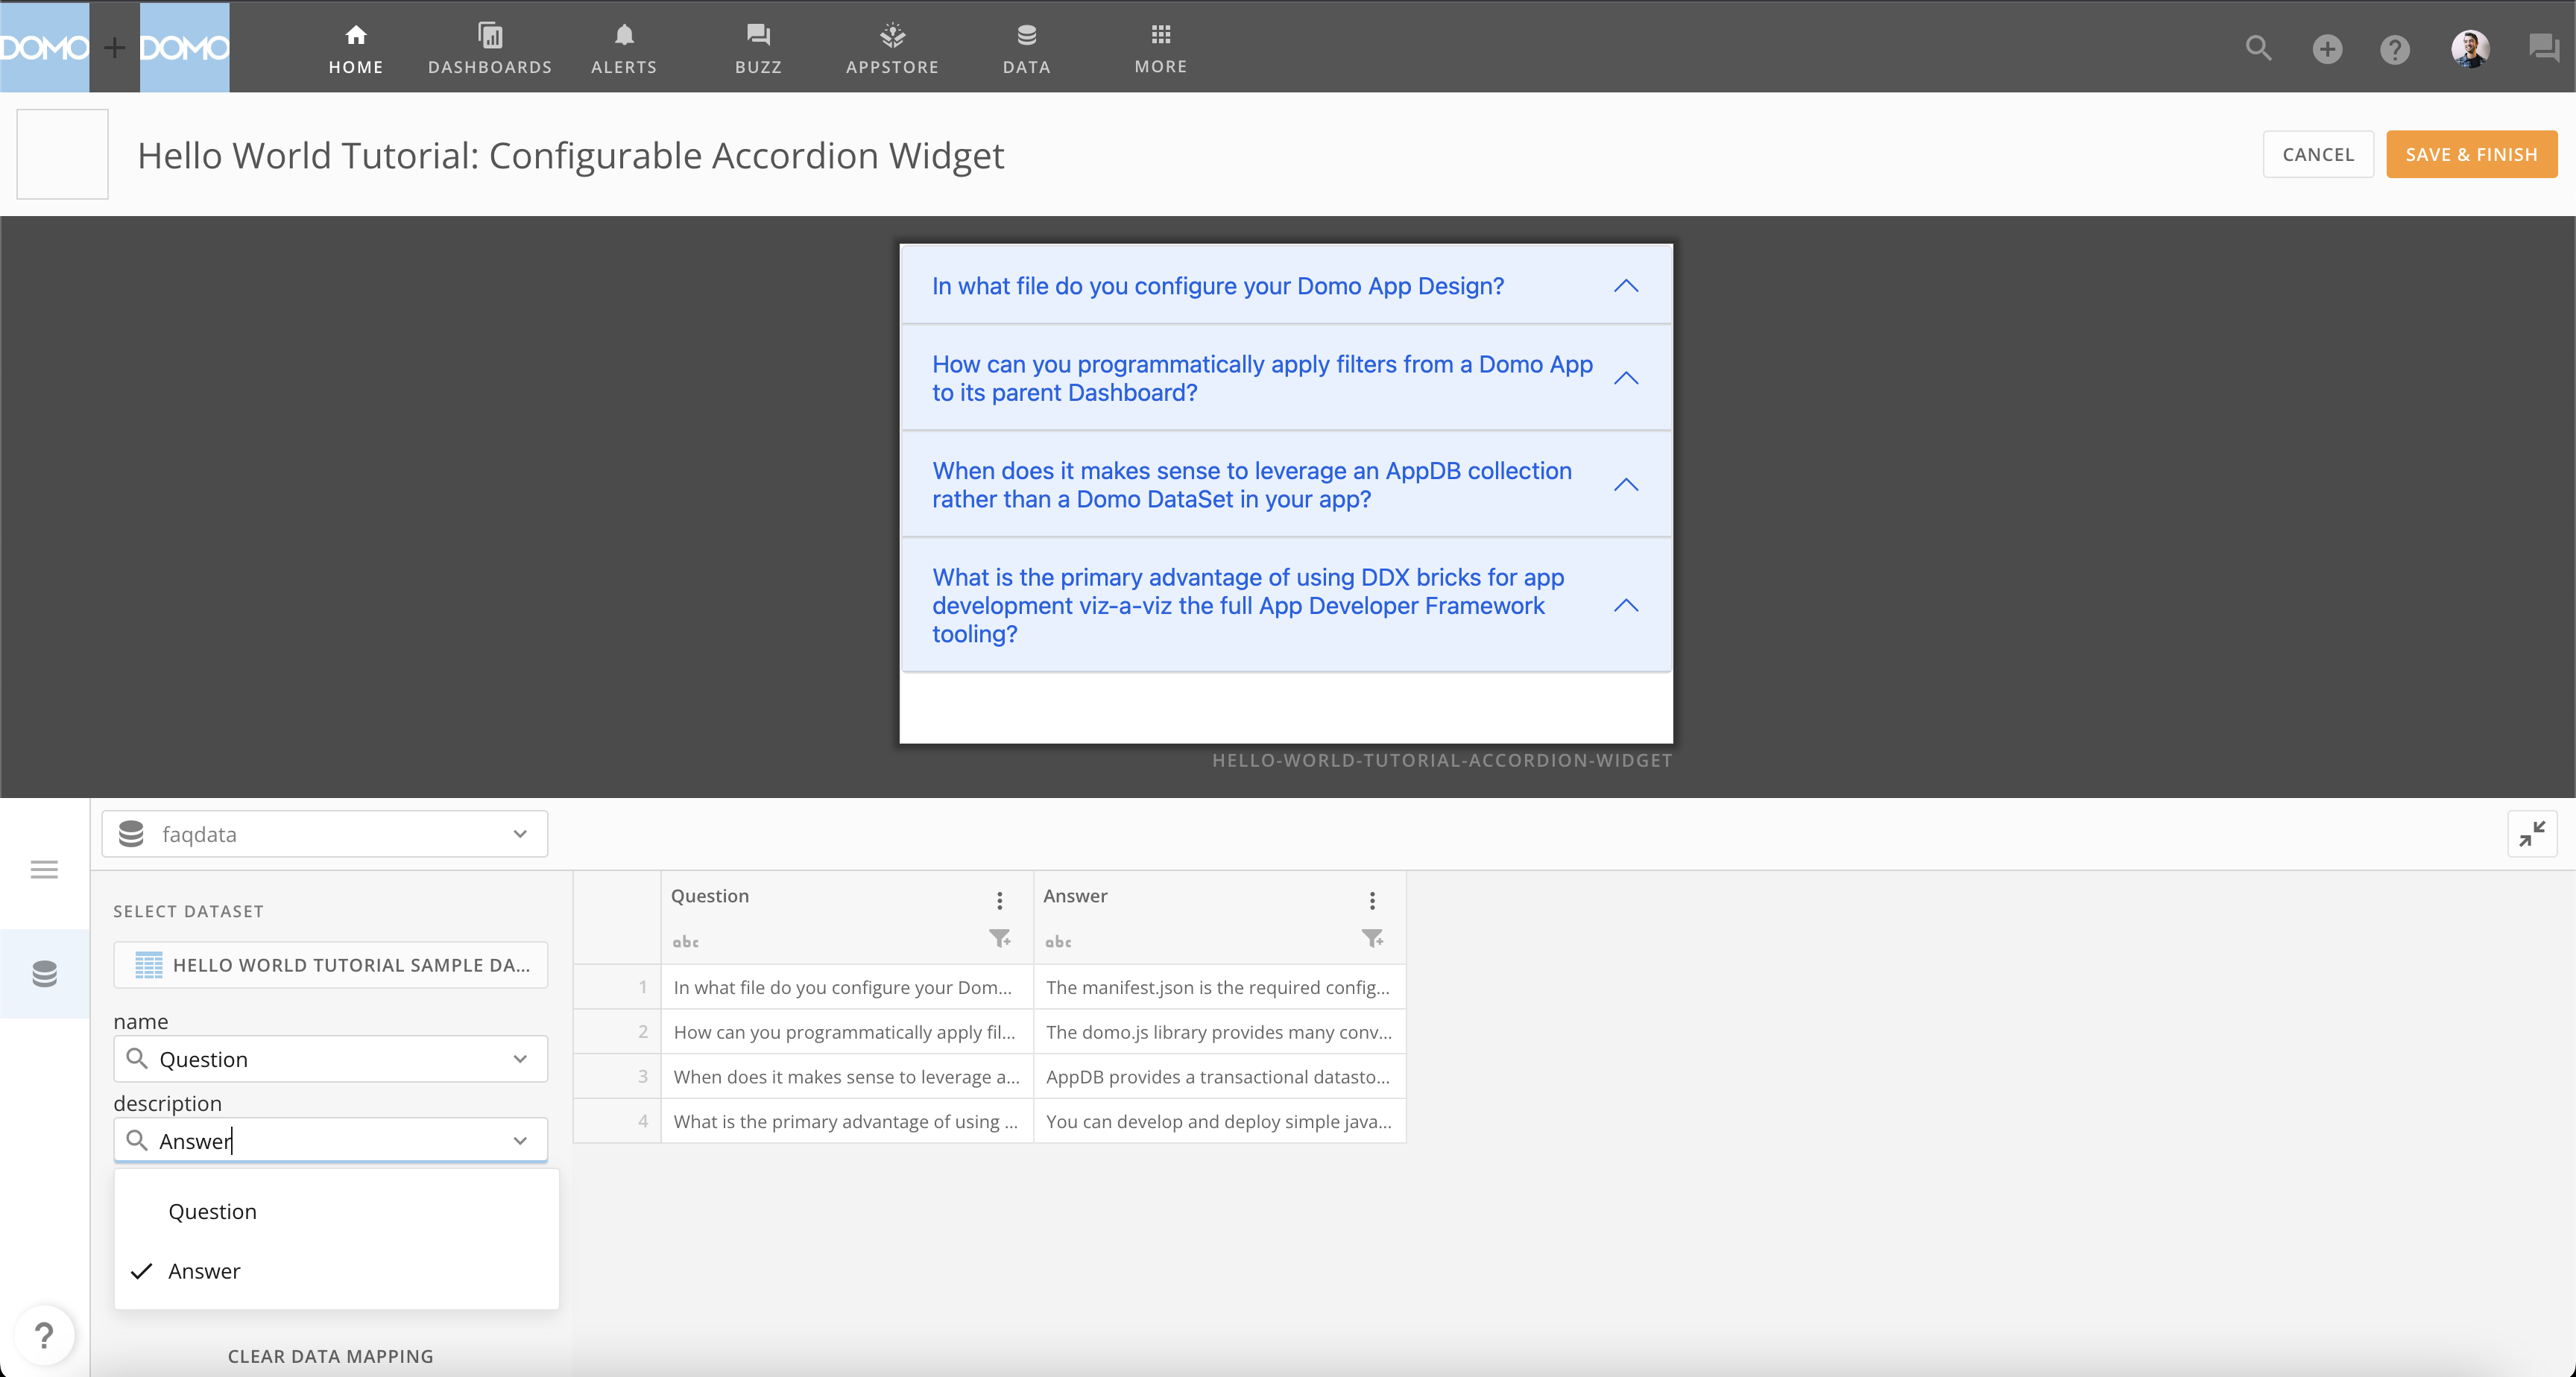Select the dataset stack icon in sidebar
The image size is (2576, 1377).
pyautogui.click(x=44, y=973)
